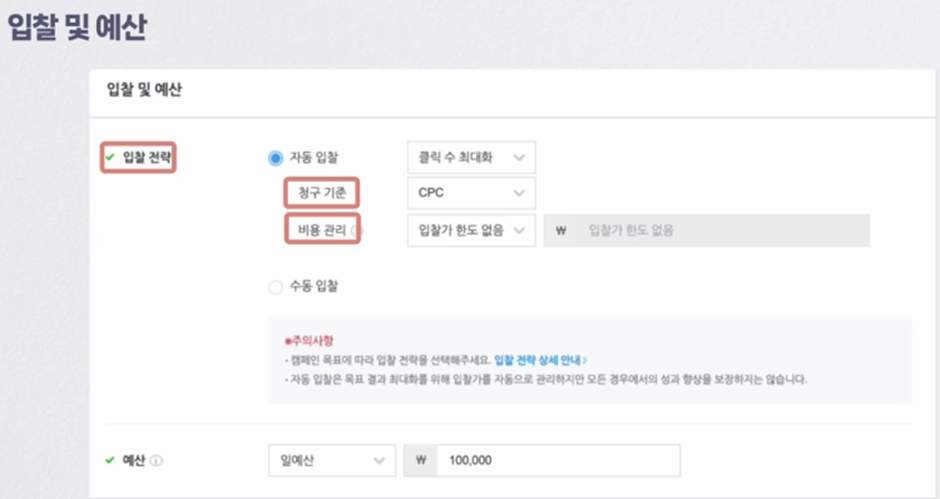Click the disabled 입찰가 한도 없음 input field
Viewport: 940px width, 499px height.
pos(706,230)
